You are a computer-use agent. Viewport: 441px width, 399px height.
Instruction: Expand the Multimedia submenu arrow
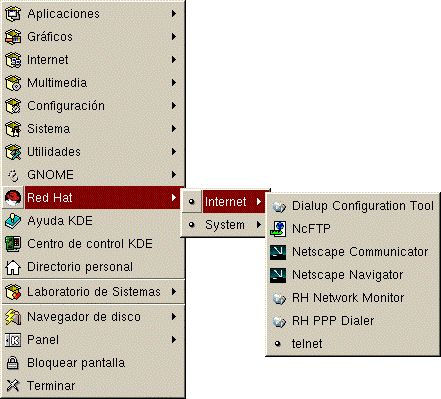174,83
